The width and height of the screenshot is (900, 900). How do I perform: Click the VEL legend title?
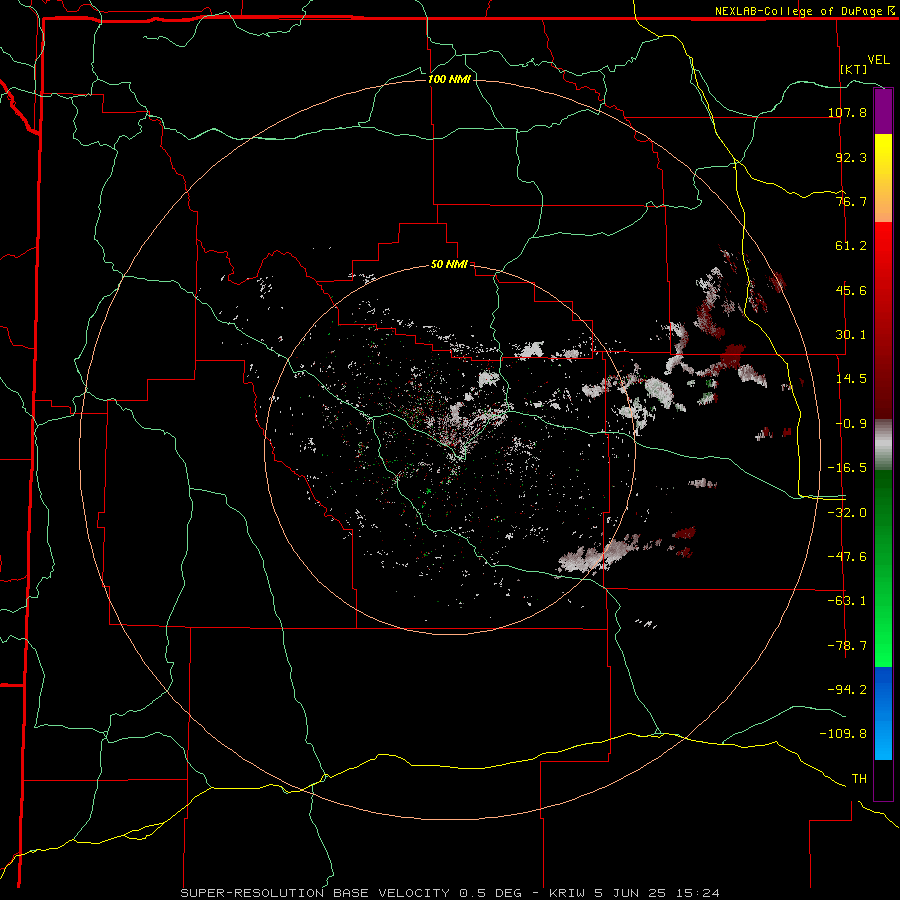coord(878,60)
